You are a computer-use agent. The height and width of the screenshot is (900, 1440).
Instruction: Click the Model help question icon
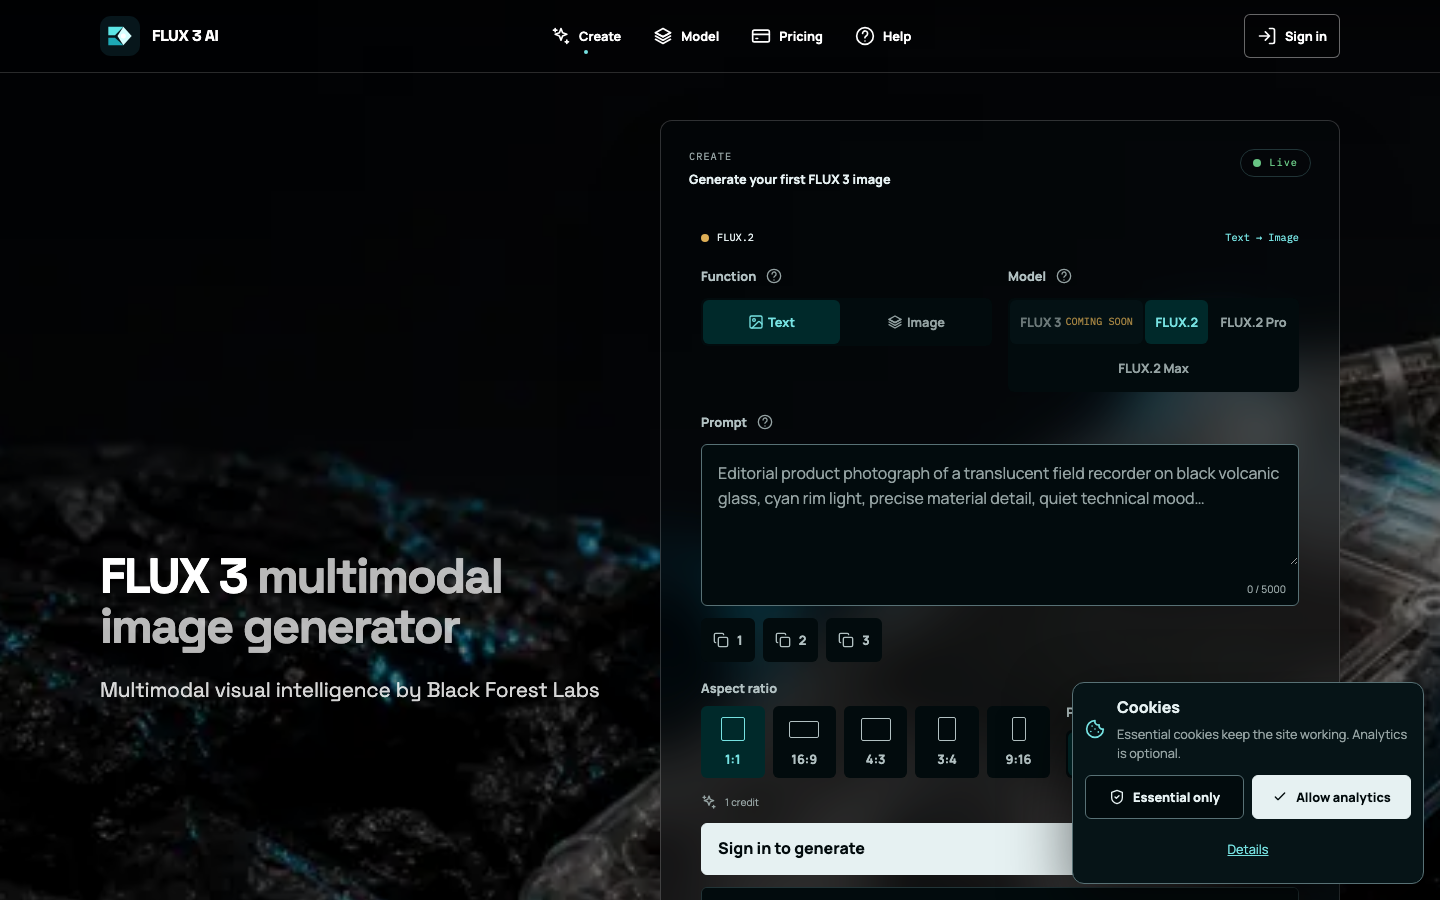[1064, 276]
